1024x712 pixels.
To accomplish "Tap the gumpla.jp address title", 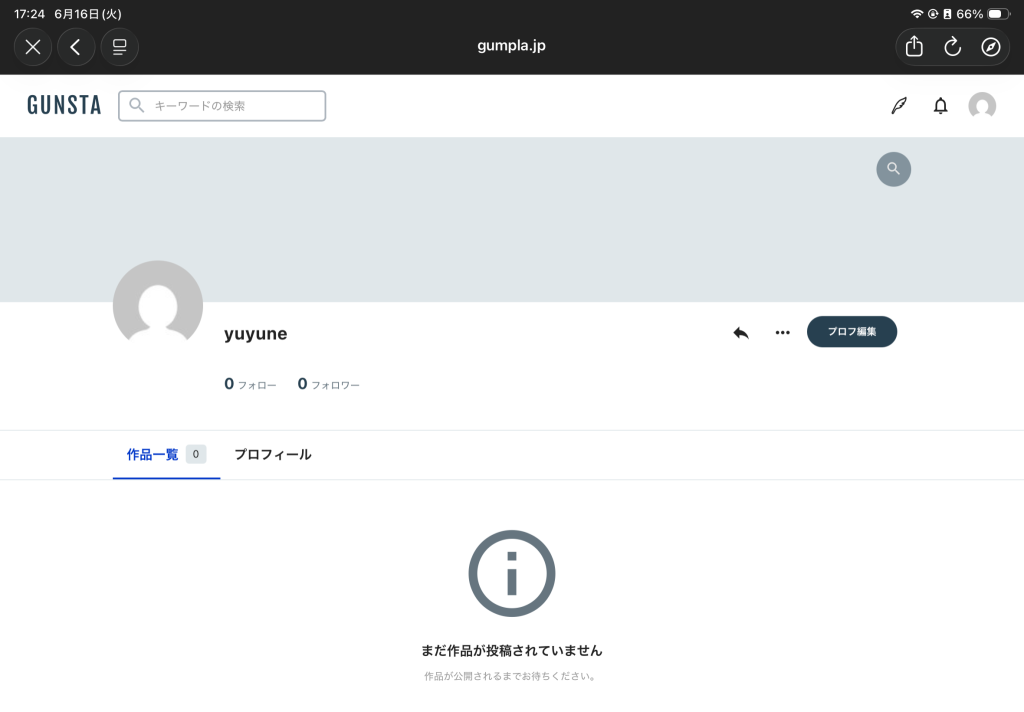I will point(511,46).
